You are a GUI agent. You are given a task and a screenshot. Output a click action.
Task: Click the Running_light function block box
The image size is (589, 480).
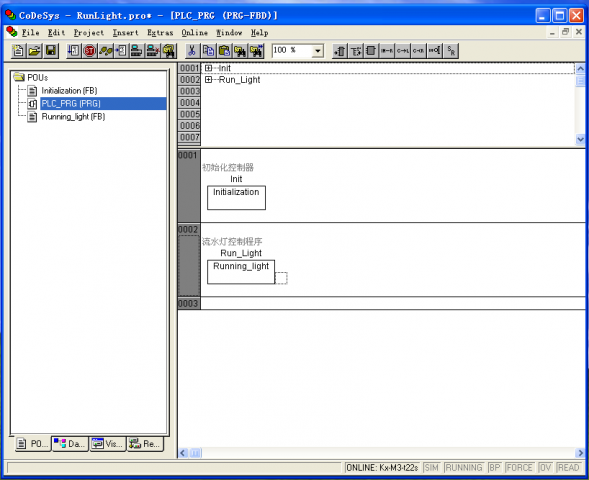tap(241, 272)
